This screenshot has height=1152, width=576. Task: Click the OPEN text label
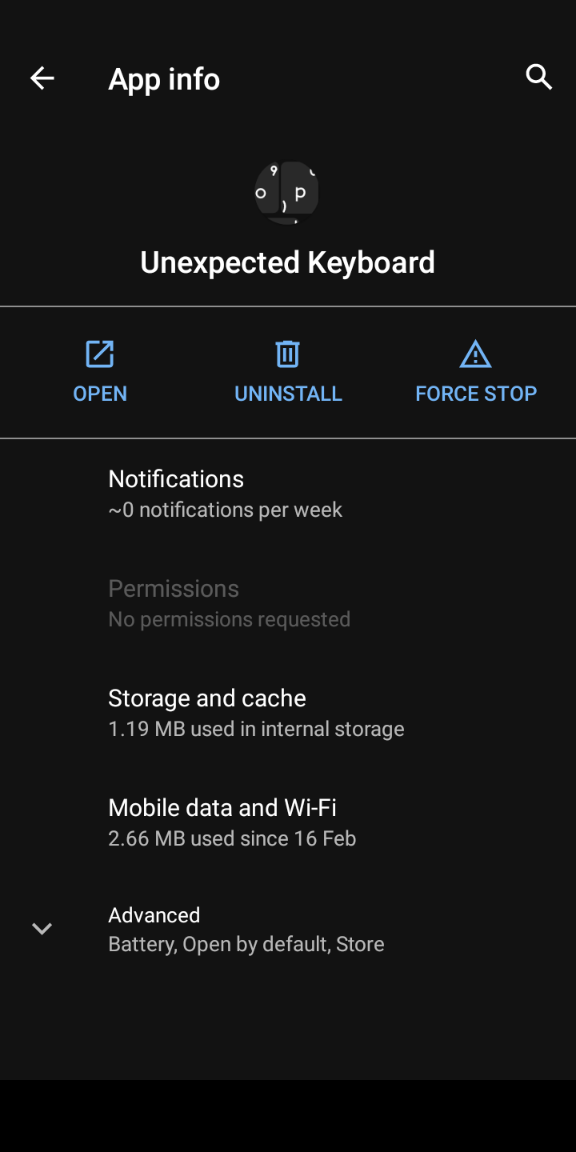(x=100, y=394)
